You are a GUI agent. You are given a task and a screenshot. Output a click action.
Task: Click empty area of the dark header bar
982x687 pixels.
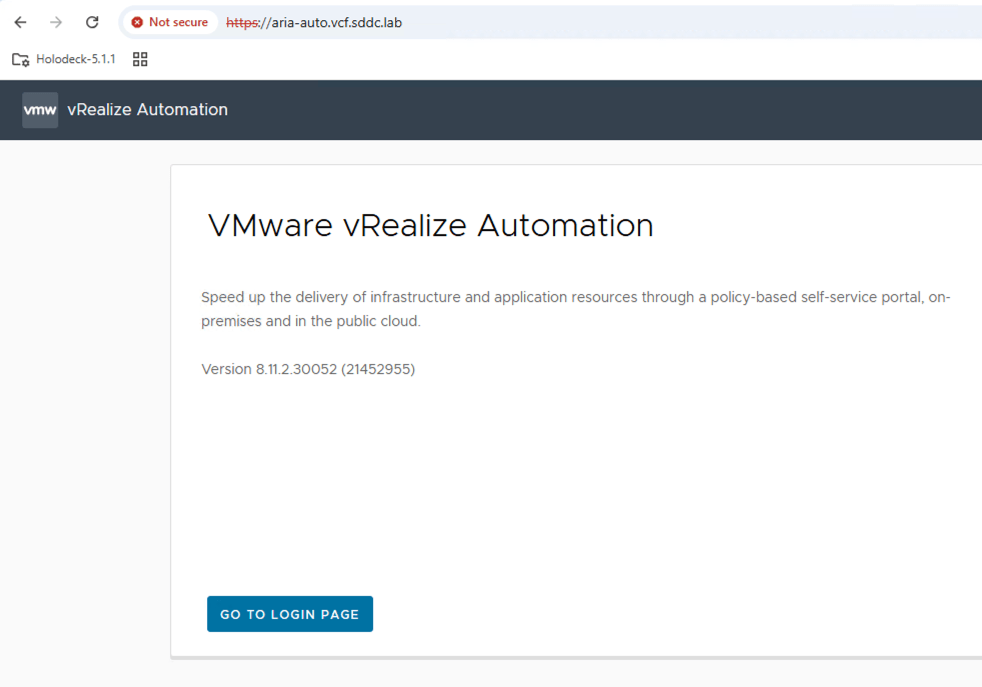click(x=600, y=110)
